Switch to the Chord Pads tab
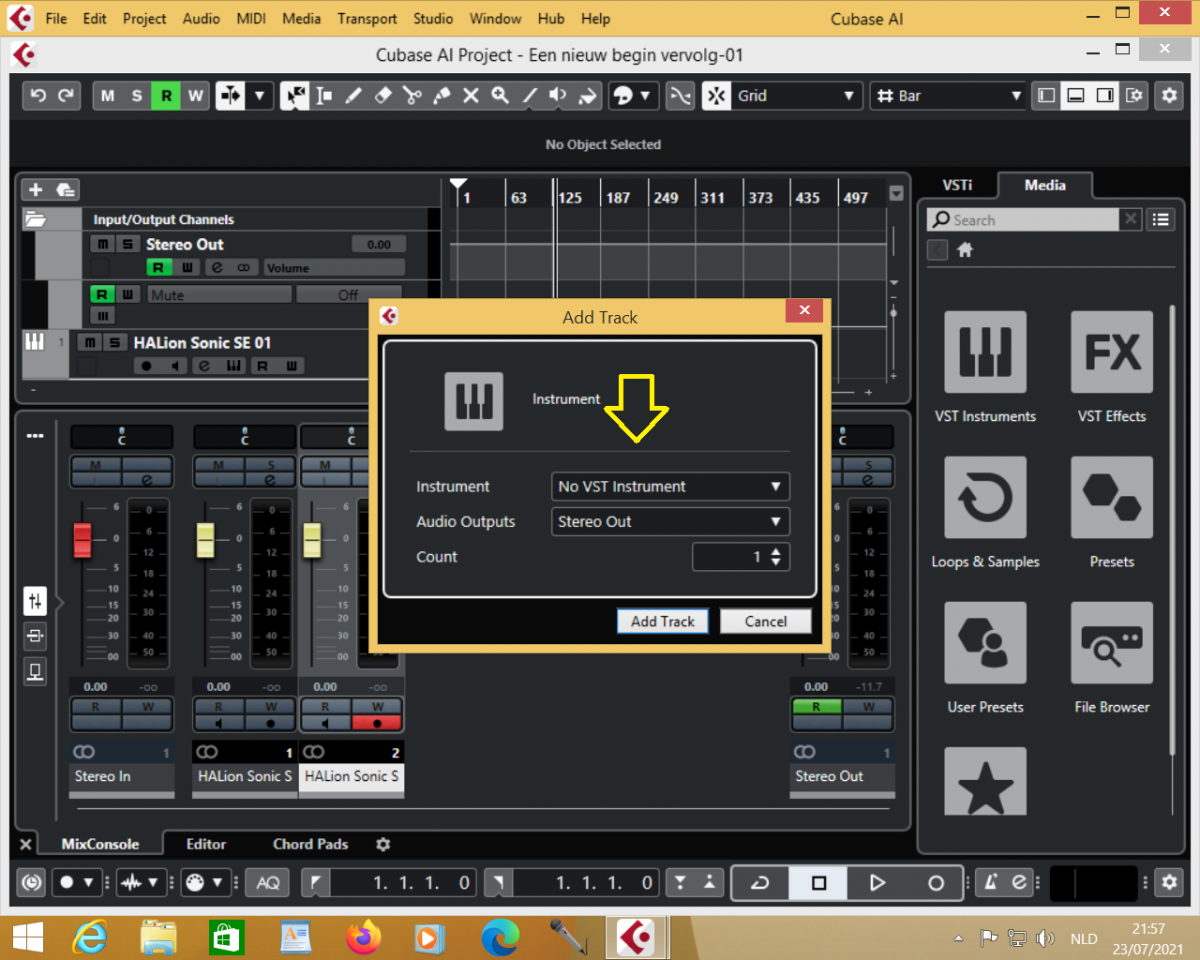1200x960 pixels. point(310,844)
